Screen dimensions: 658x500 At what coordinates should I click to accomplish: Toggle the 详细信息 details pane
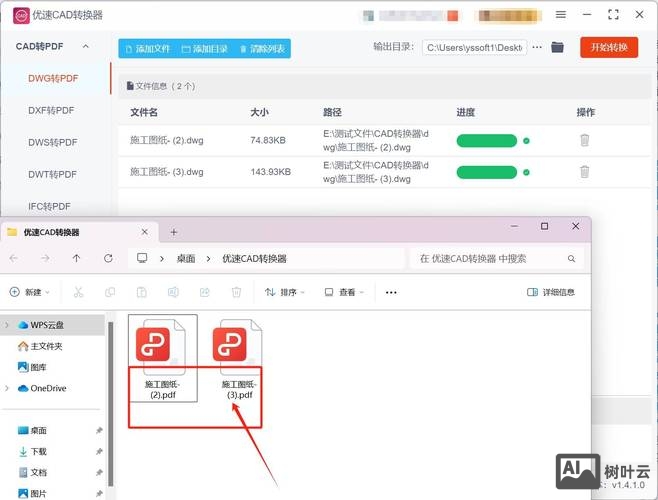(551, 292)
